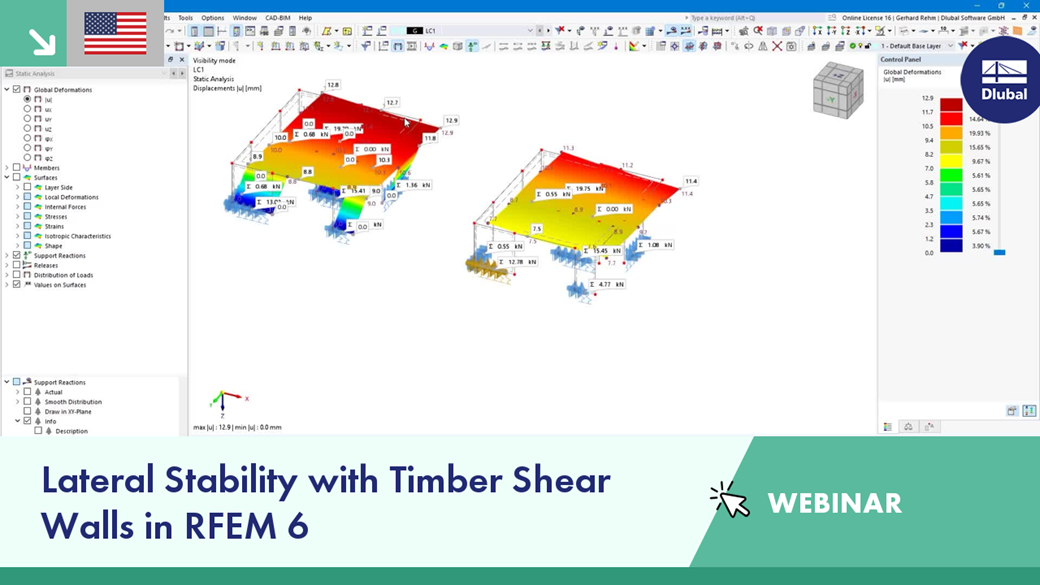The width and height of the screenshot is (1040, 585).
Task: Click the blue legend range slider handle
Action: coord(1000,252)
